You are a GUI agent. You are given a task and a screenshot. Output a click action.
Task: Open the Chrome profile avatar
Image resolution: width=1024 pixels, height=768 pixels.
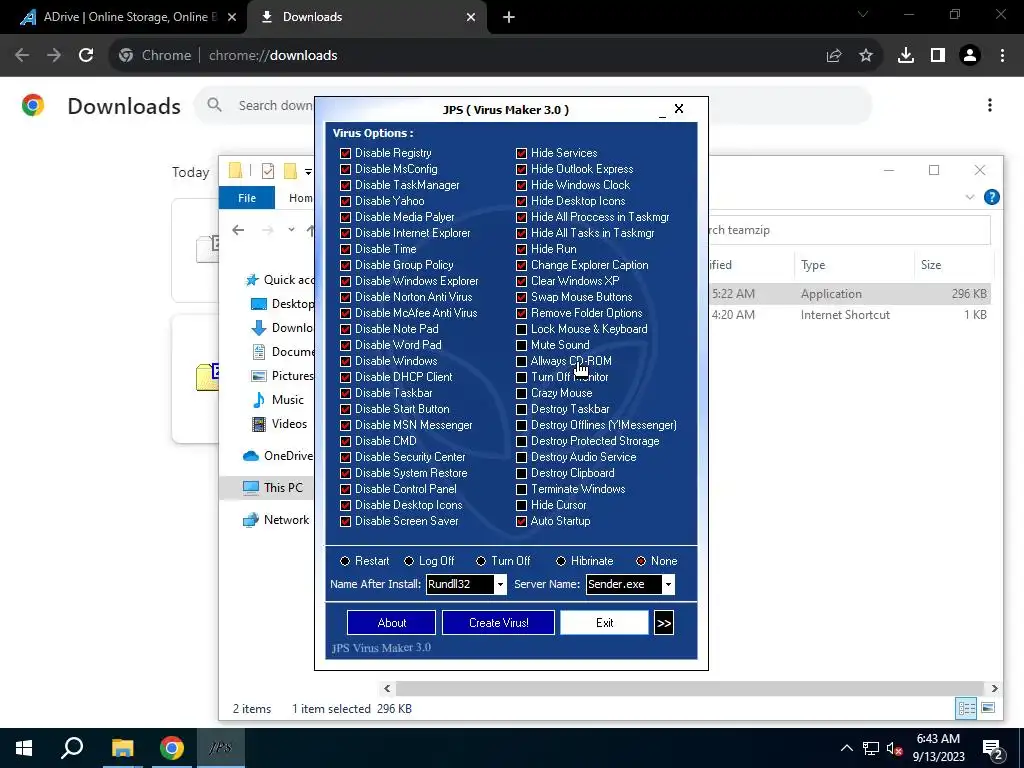point(970,56)
